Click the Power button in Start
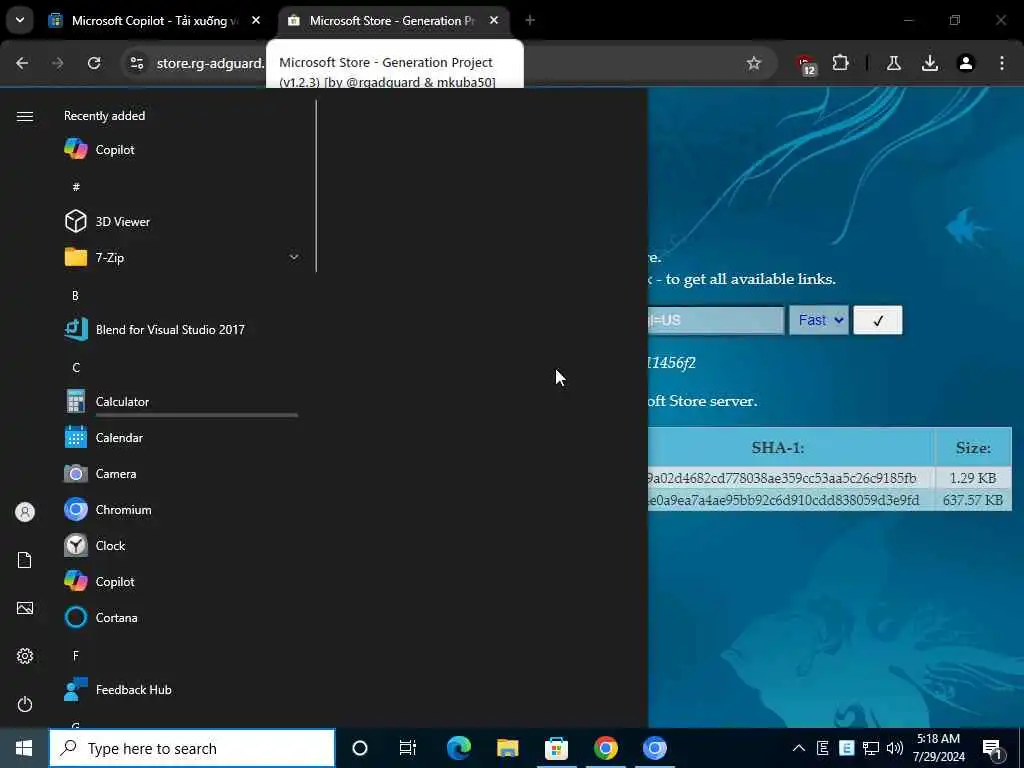The image size is (1024, 768). (25, 704)
